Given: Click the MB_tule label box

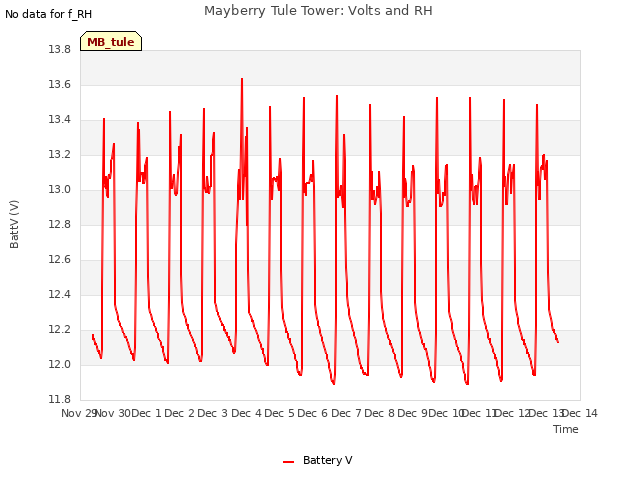Looking at the screenshot, I should coord(111,41).
